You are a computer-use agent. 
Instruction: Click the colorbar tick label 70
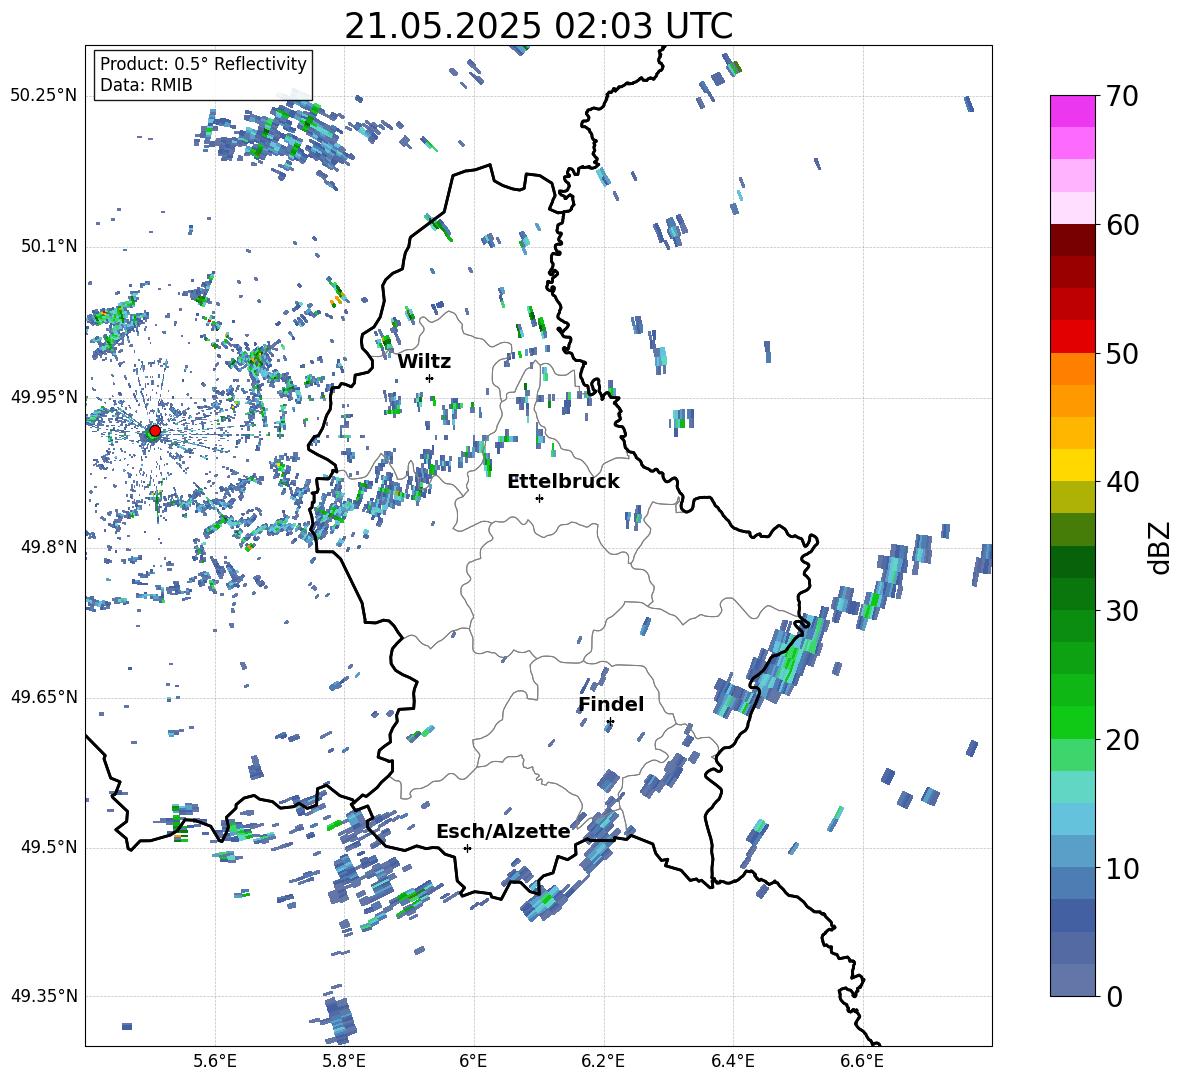pos(1122,96)
